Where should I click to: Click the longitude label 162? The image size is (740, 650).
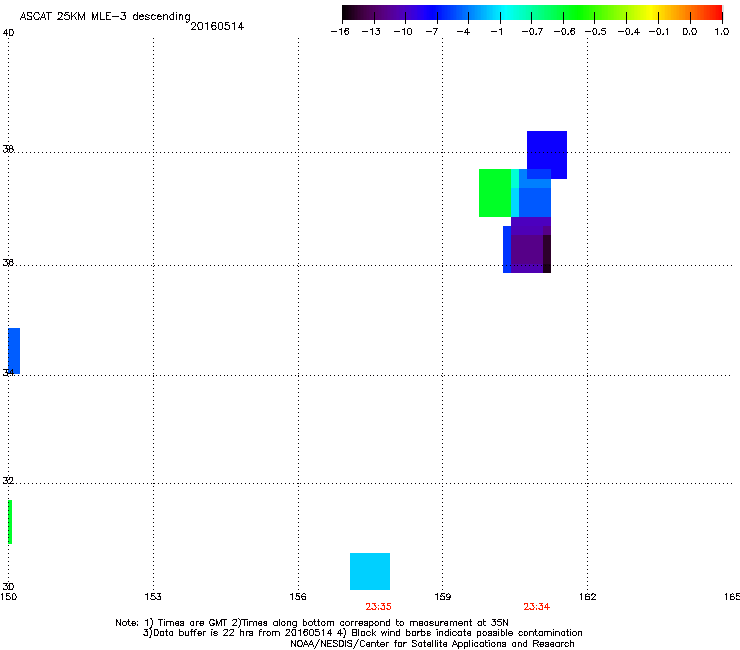588,597
